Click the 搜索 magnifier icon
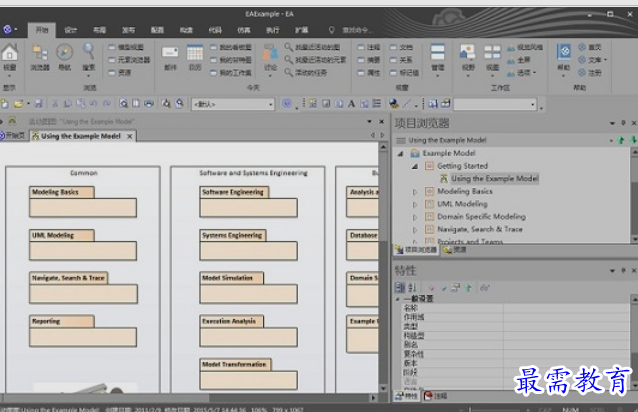Screen dimensions: 638x412 coord(88,52)
